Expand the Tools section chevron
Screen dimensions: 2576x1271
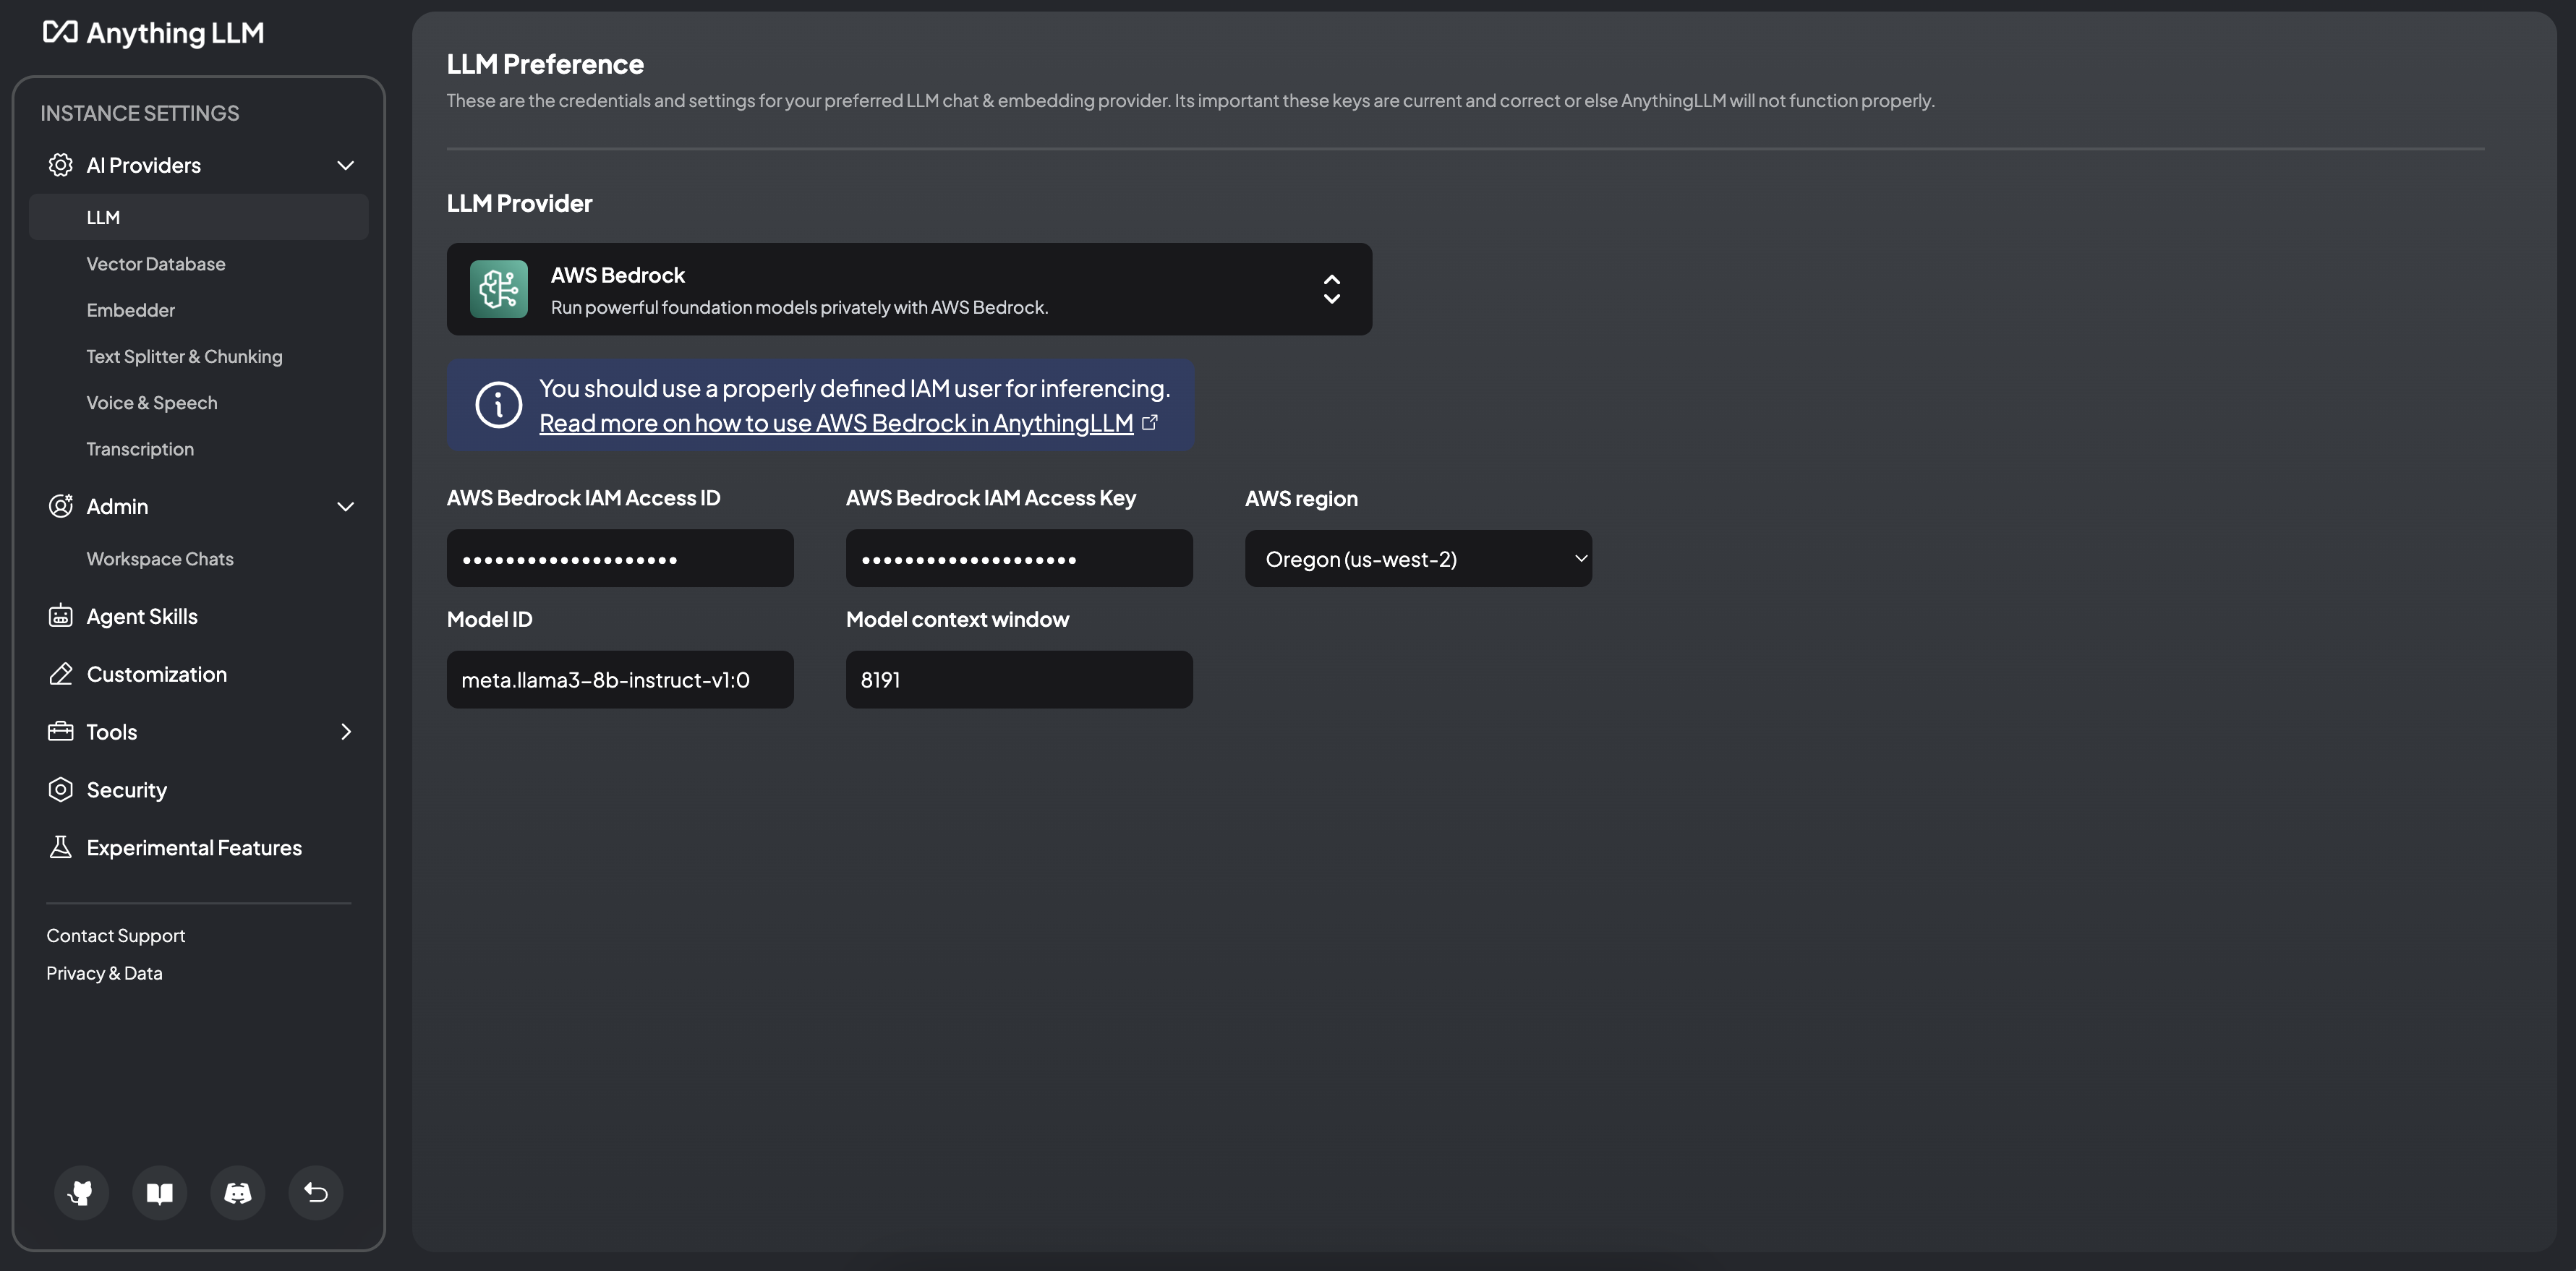click(346, 732)
